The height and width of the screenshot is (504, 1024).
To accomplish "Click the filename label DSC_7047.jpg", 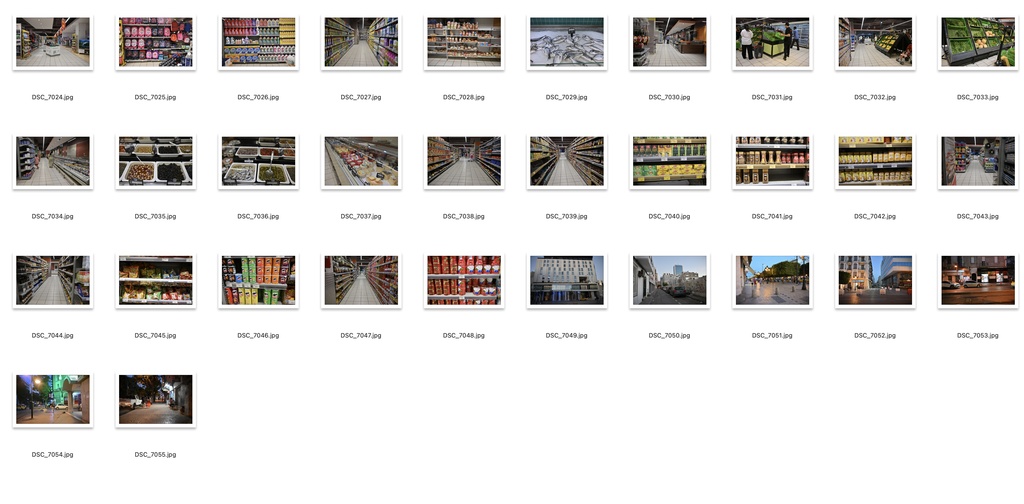I will [x=361, y=336].
